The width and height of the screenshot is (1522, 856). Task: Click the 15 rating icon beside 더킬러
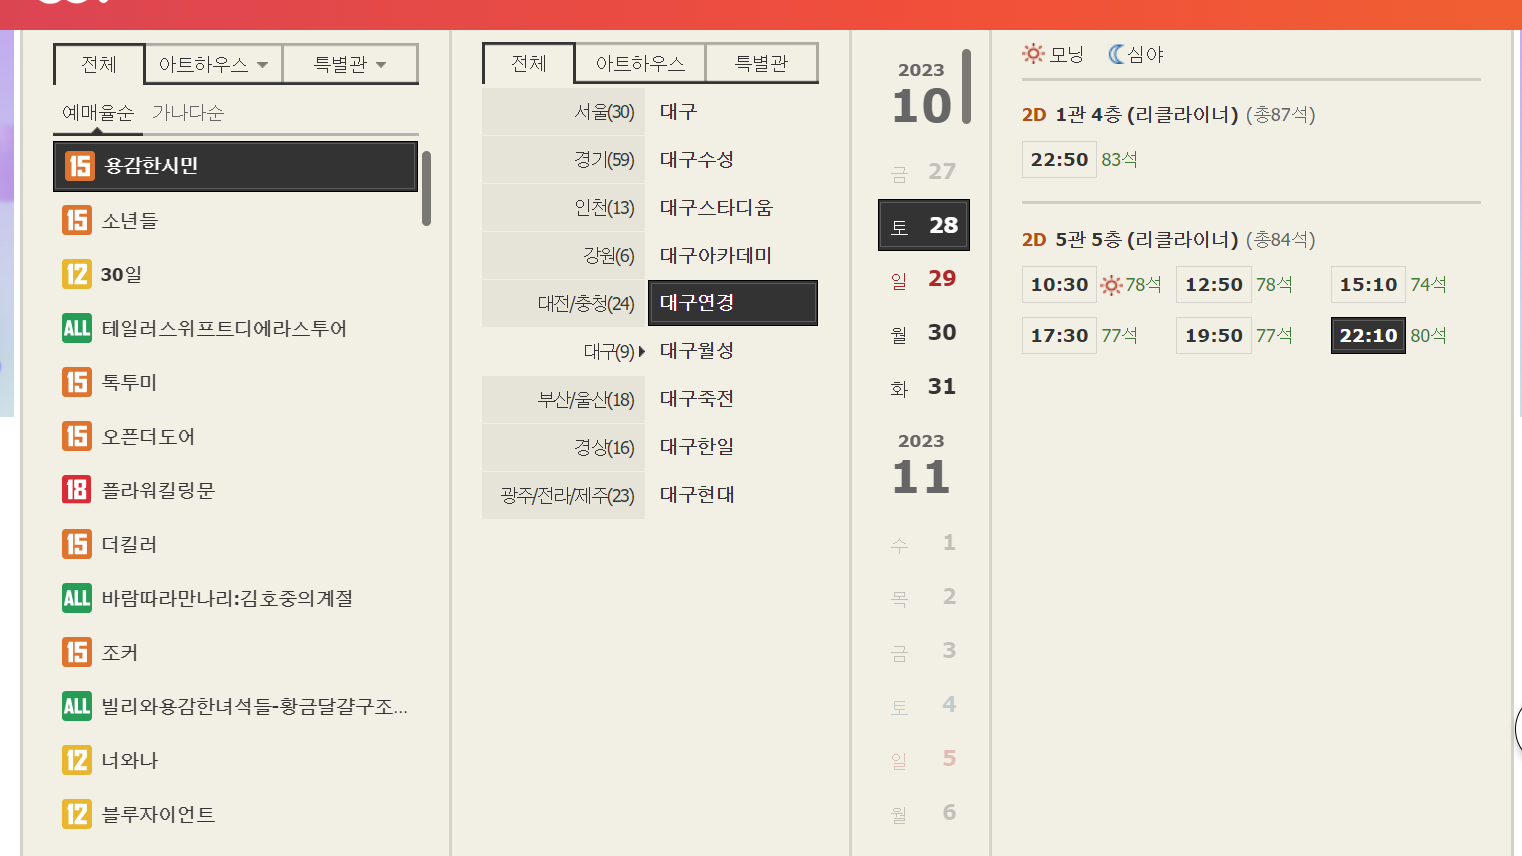77,544
